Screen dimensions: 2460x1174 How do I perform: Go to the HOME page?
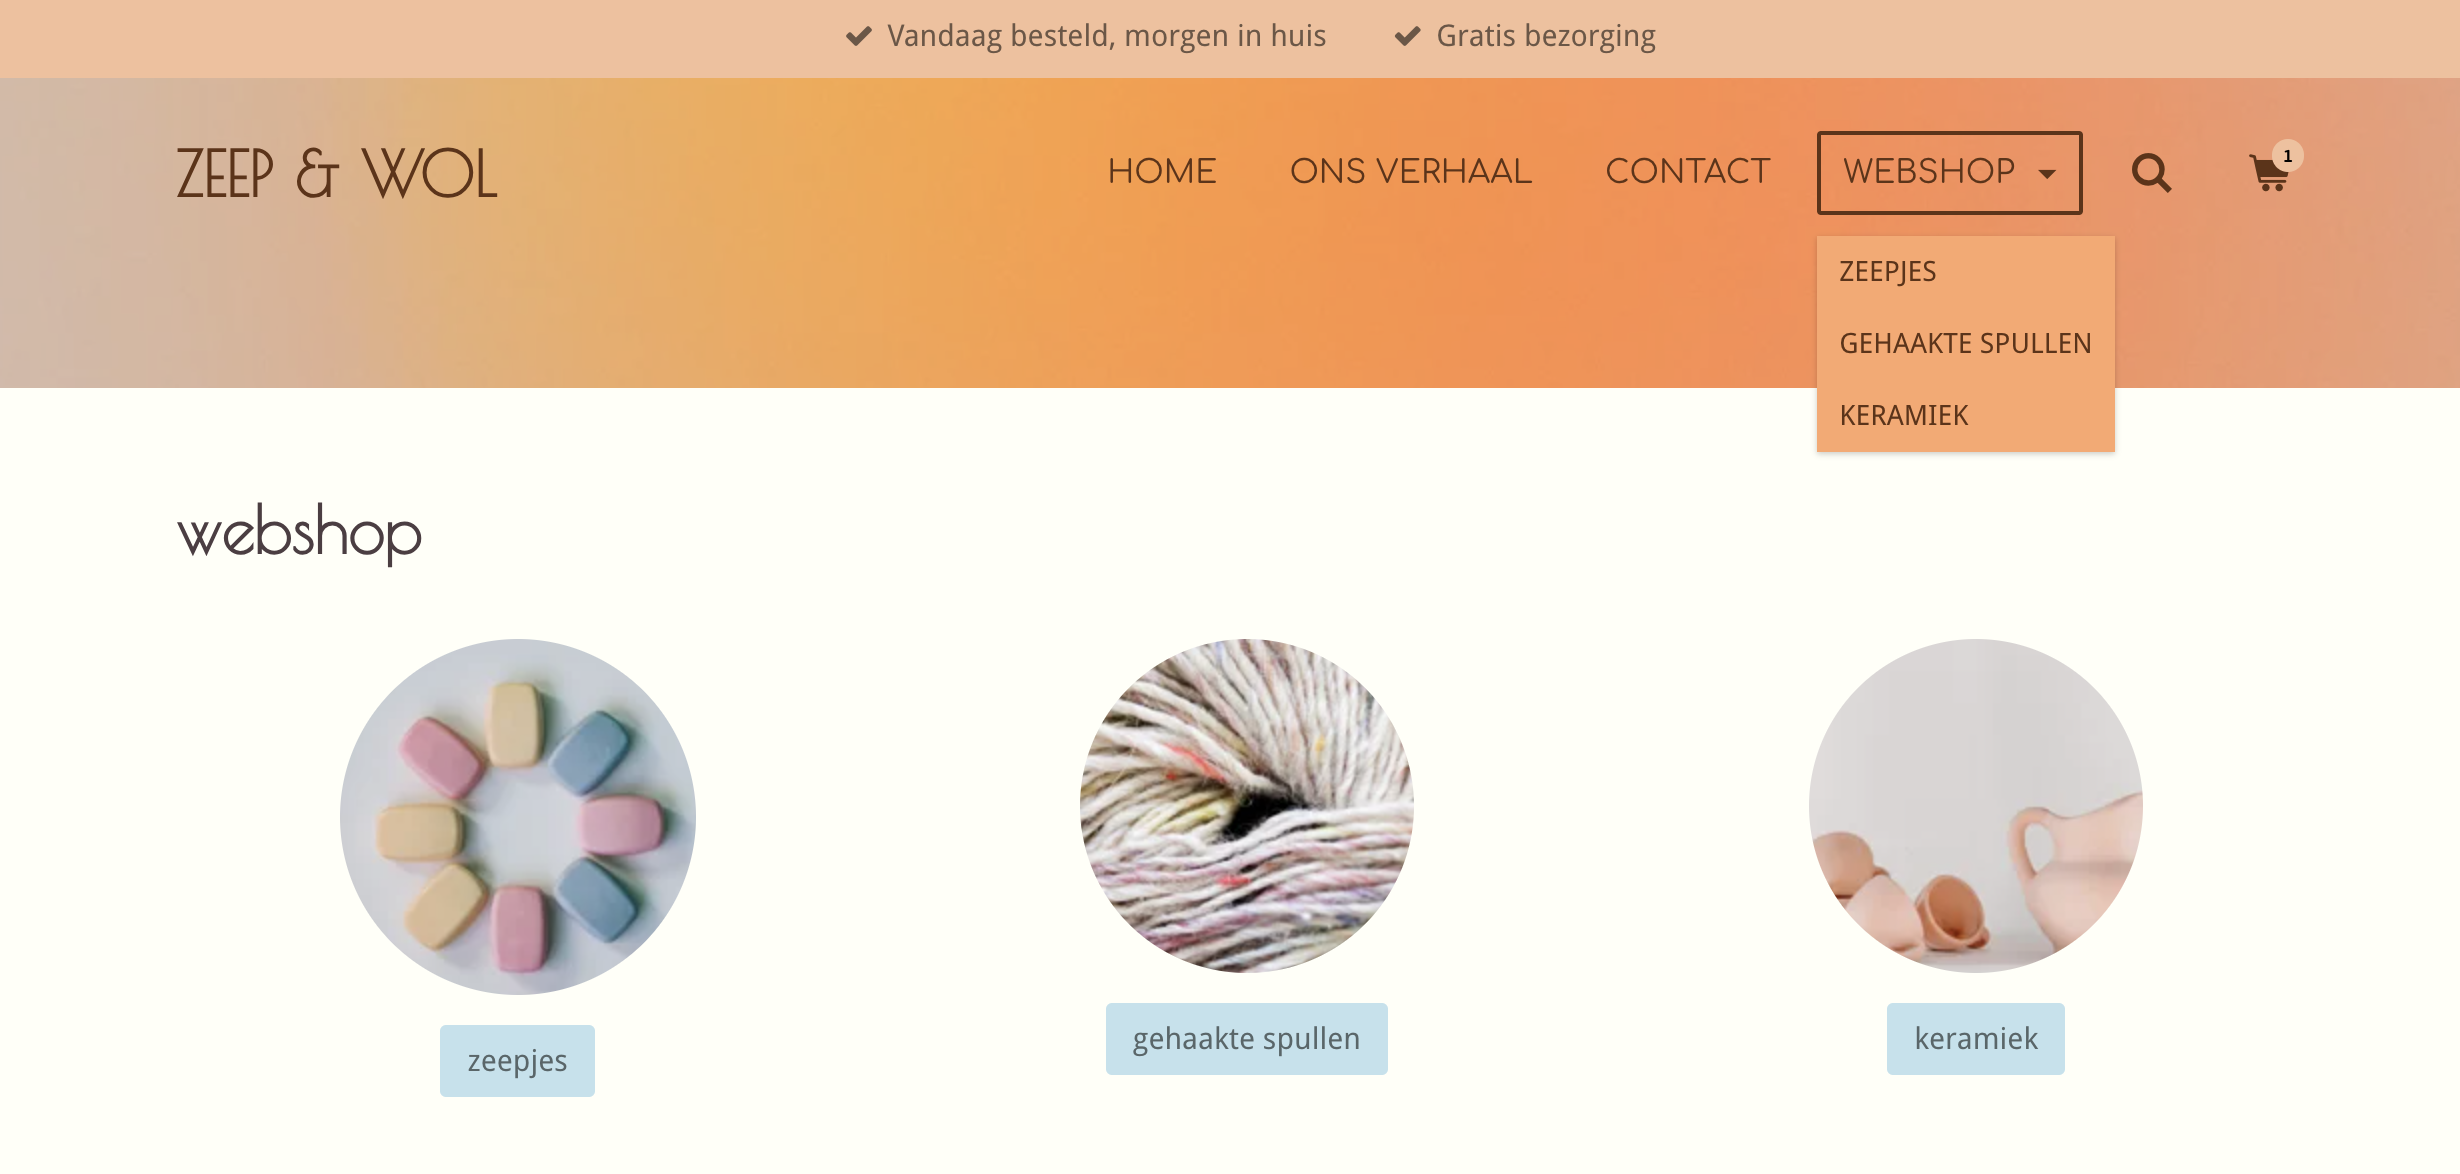pos(1162,171)
